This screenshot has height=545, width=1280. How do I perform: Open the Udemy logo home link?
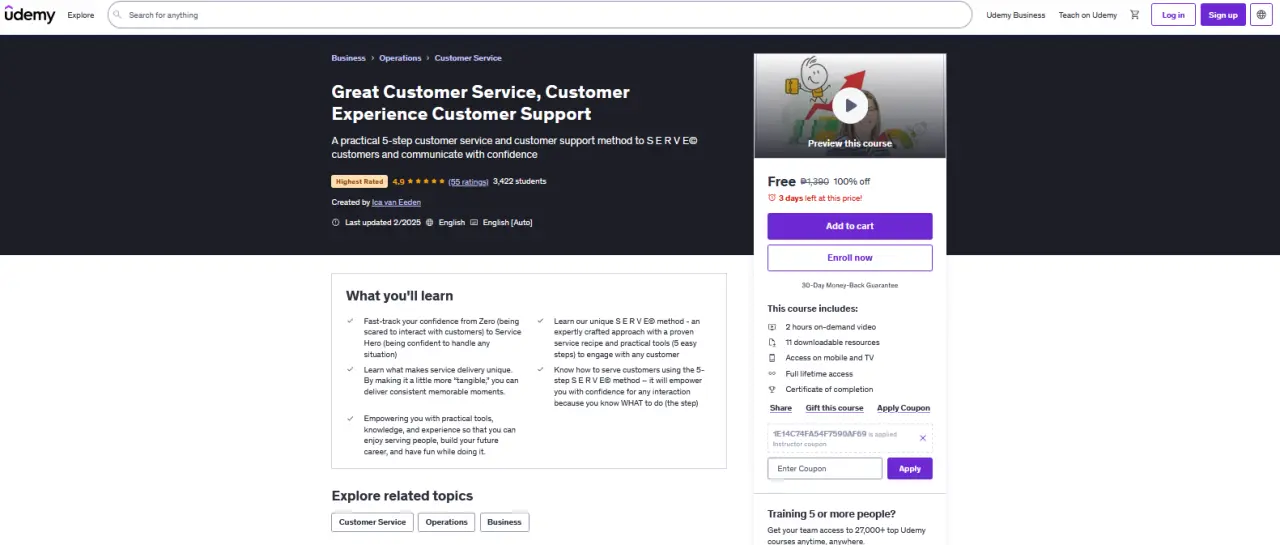click(x=30, y=15)
